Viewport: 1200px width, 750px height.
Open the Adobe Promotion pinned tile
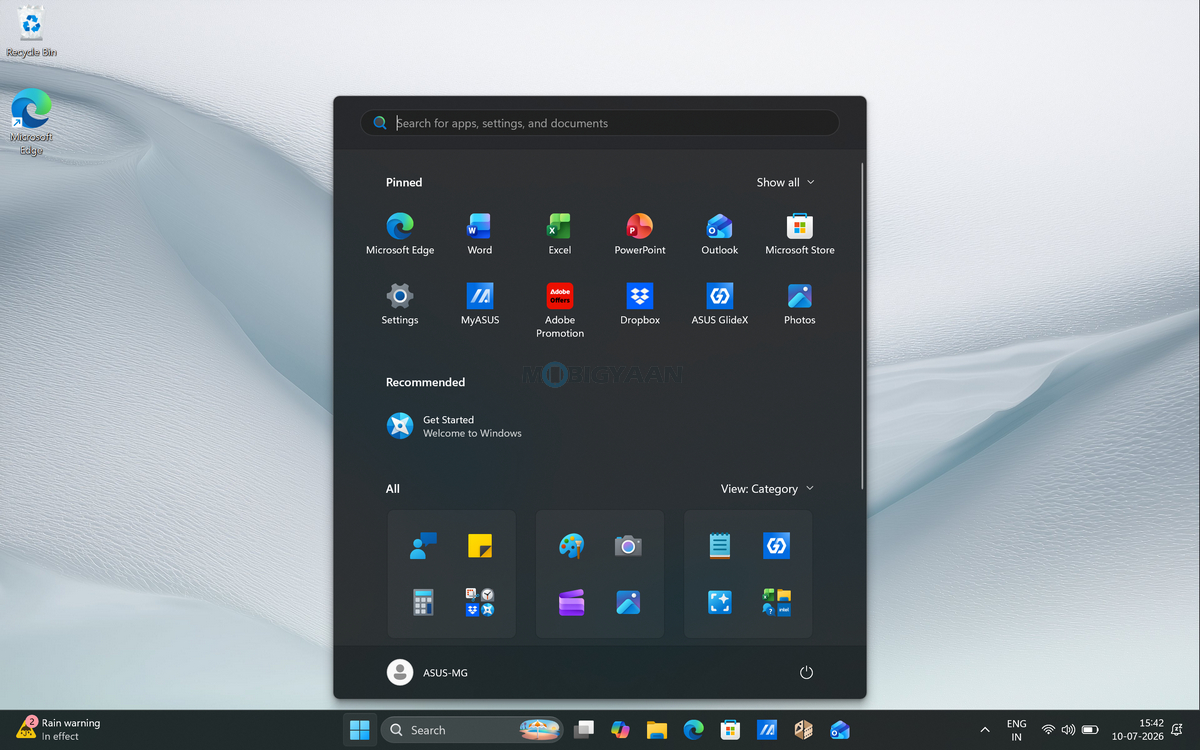[560, 310]
